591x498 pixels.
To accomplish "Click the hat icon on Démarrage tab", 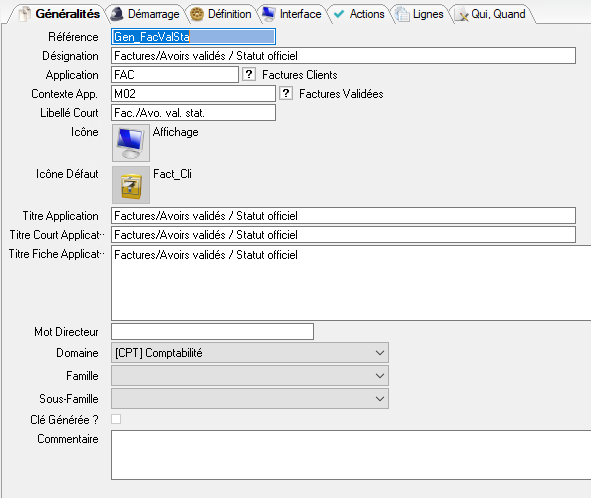I will [x=117, y=14].
